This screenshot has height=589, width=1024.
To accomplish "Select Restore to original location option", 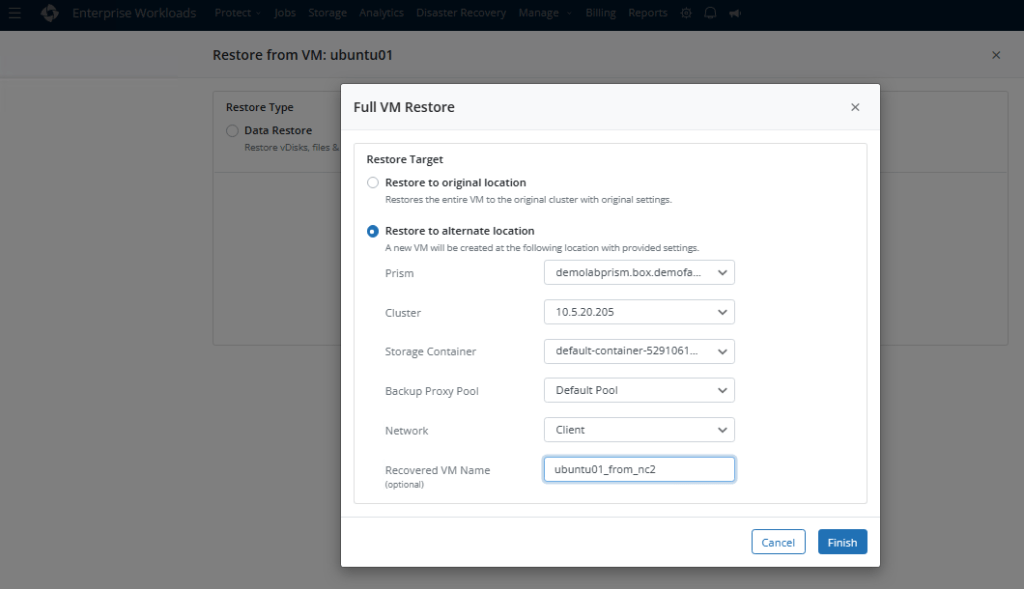I will coord(373,183).
